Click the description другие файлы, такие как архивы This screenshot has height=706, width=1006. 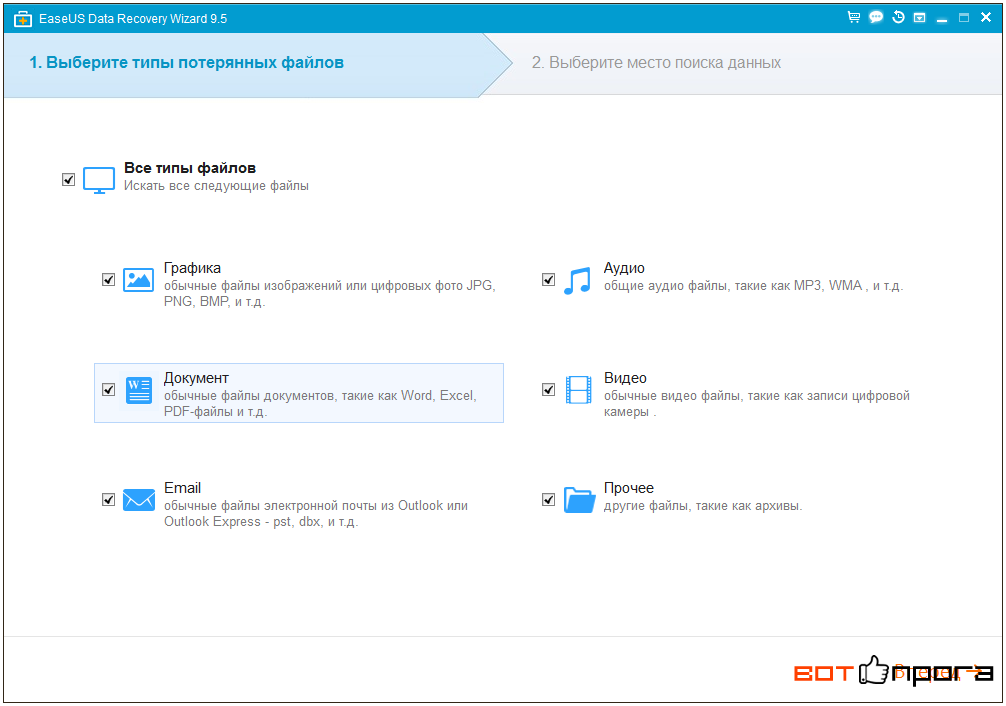click(x=703, y=506)
